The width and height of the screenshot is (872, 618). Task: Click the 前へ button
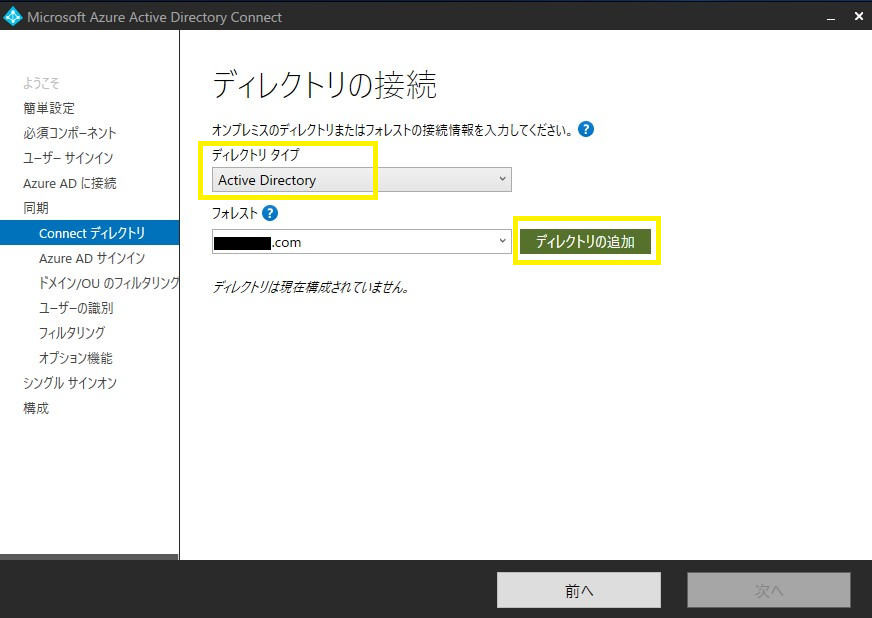point(579,590)
